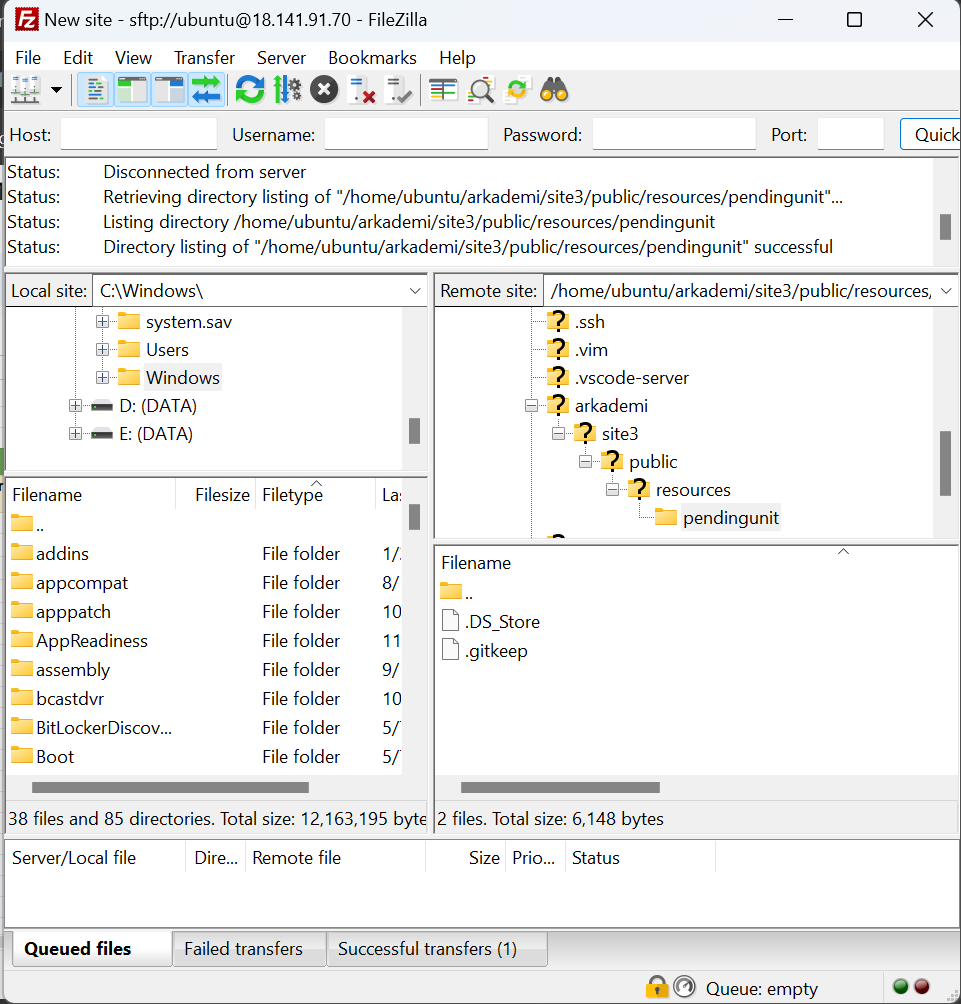Collapse the arkademi folder in remote tree
The height and width of the screenshot is (1004, 961).
coord(530,404)
